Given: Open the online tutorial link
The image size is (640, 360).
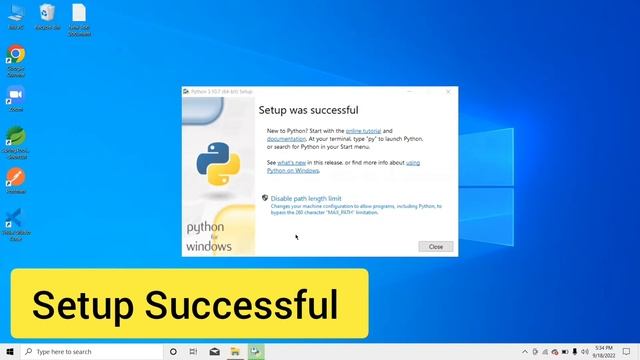Looking at the screenshot, I should 363,131.
